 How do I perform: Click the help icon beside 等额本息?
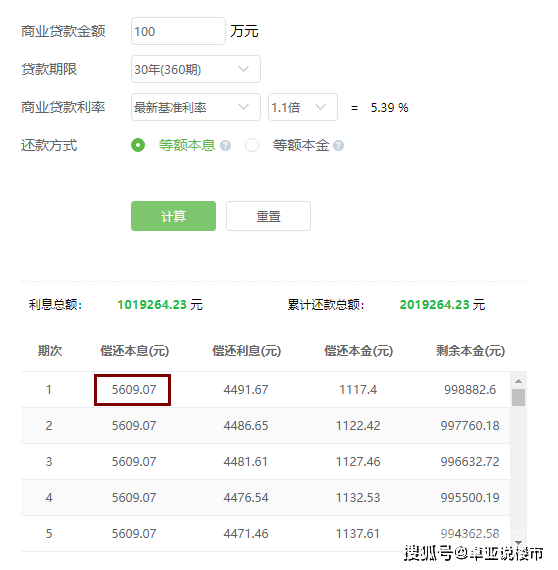click(x=225, y=146)
